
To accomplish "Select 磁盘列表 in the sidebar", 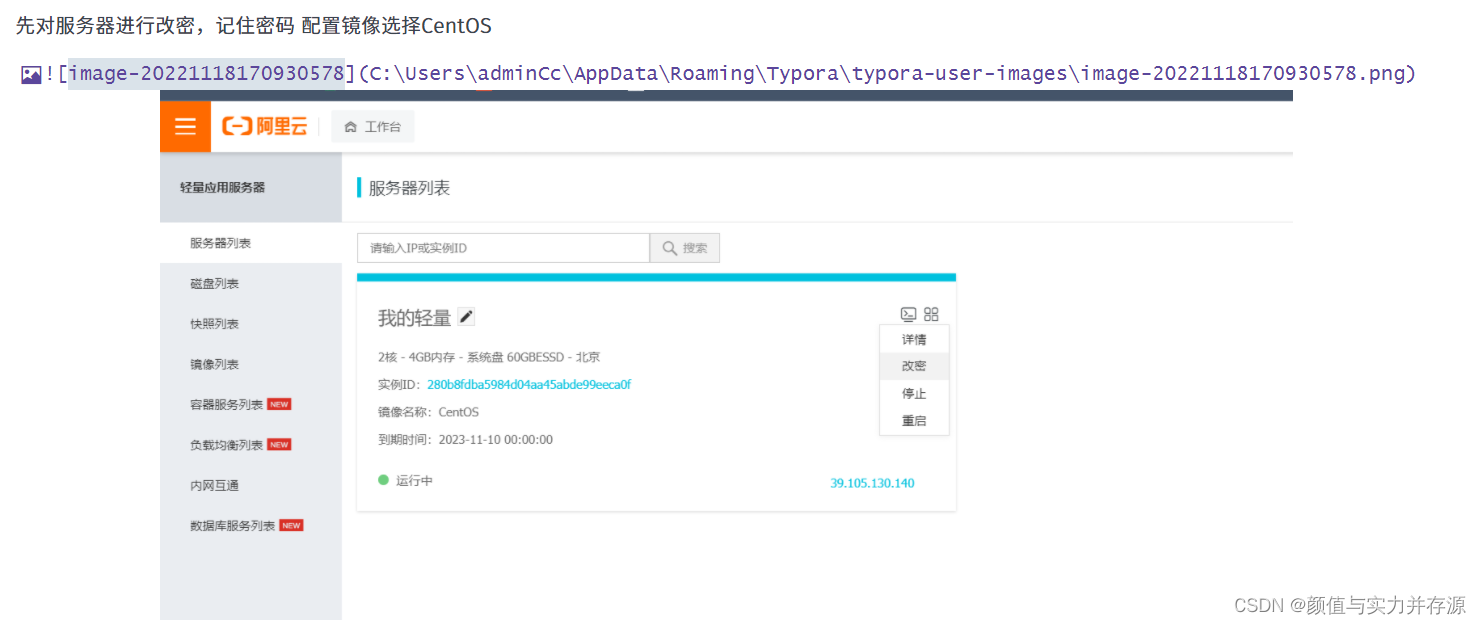I will (251, 284).
